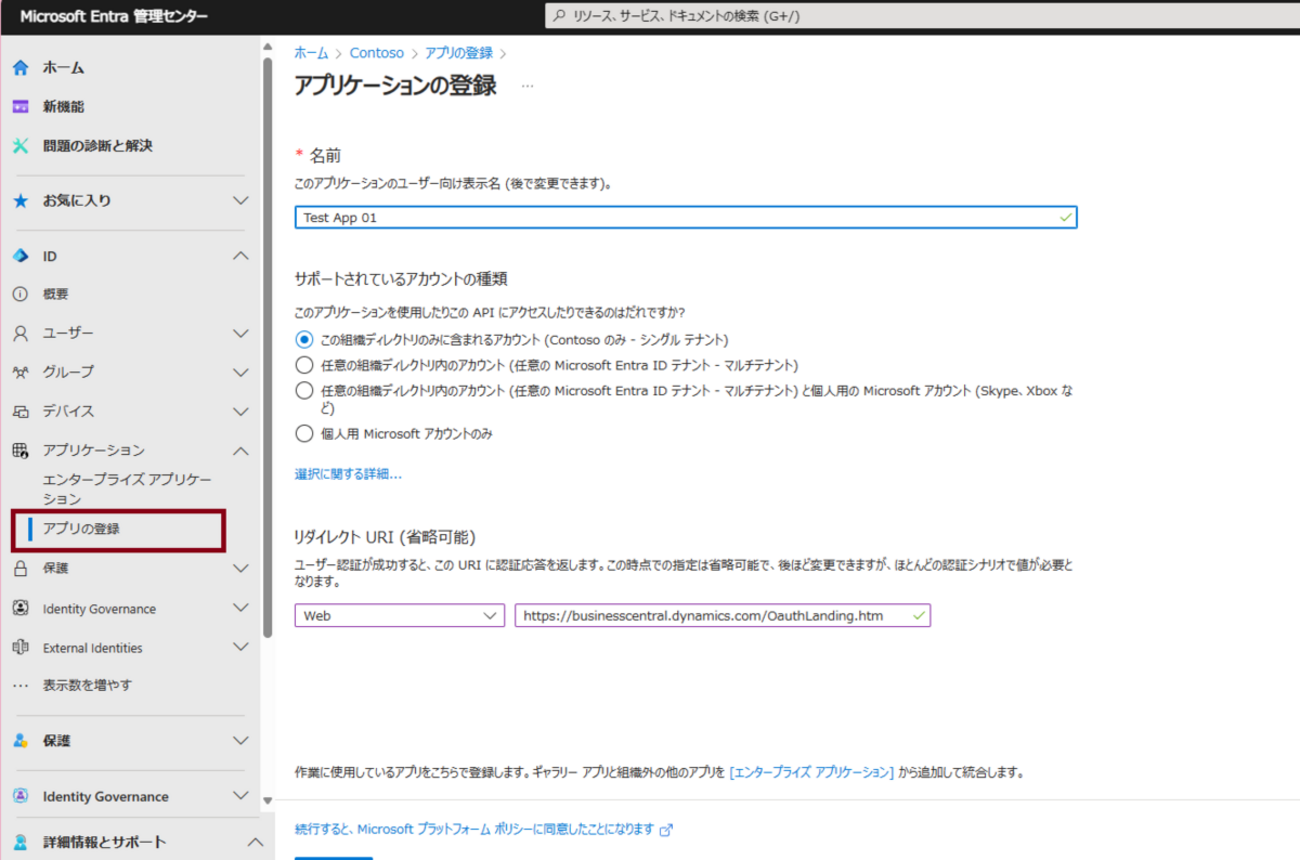This screenshot has height=860, width=1300.
Task: Click the 名前 input field with Test App 01
Action: click(x=680, y=217)
